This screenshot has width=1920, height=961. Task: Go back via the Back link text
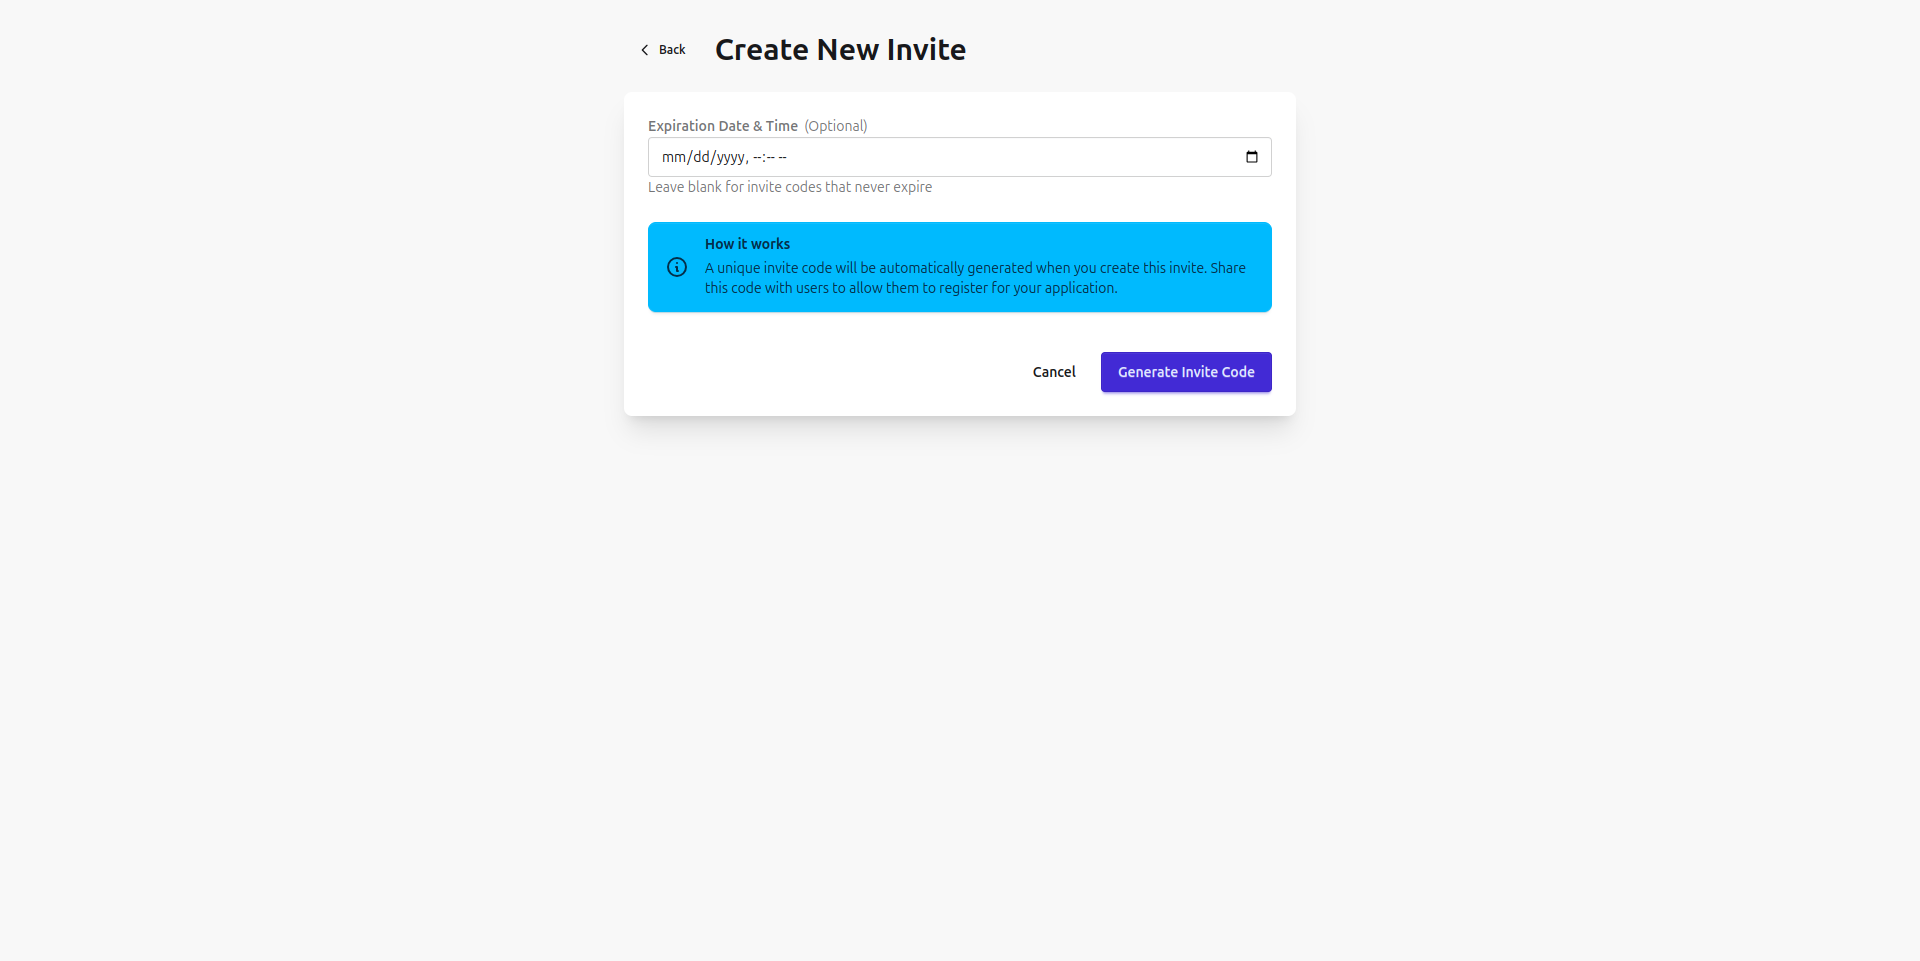[672, 50]
